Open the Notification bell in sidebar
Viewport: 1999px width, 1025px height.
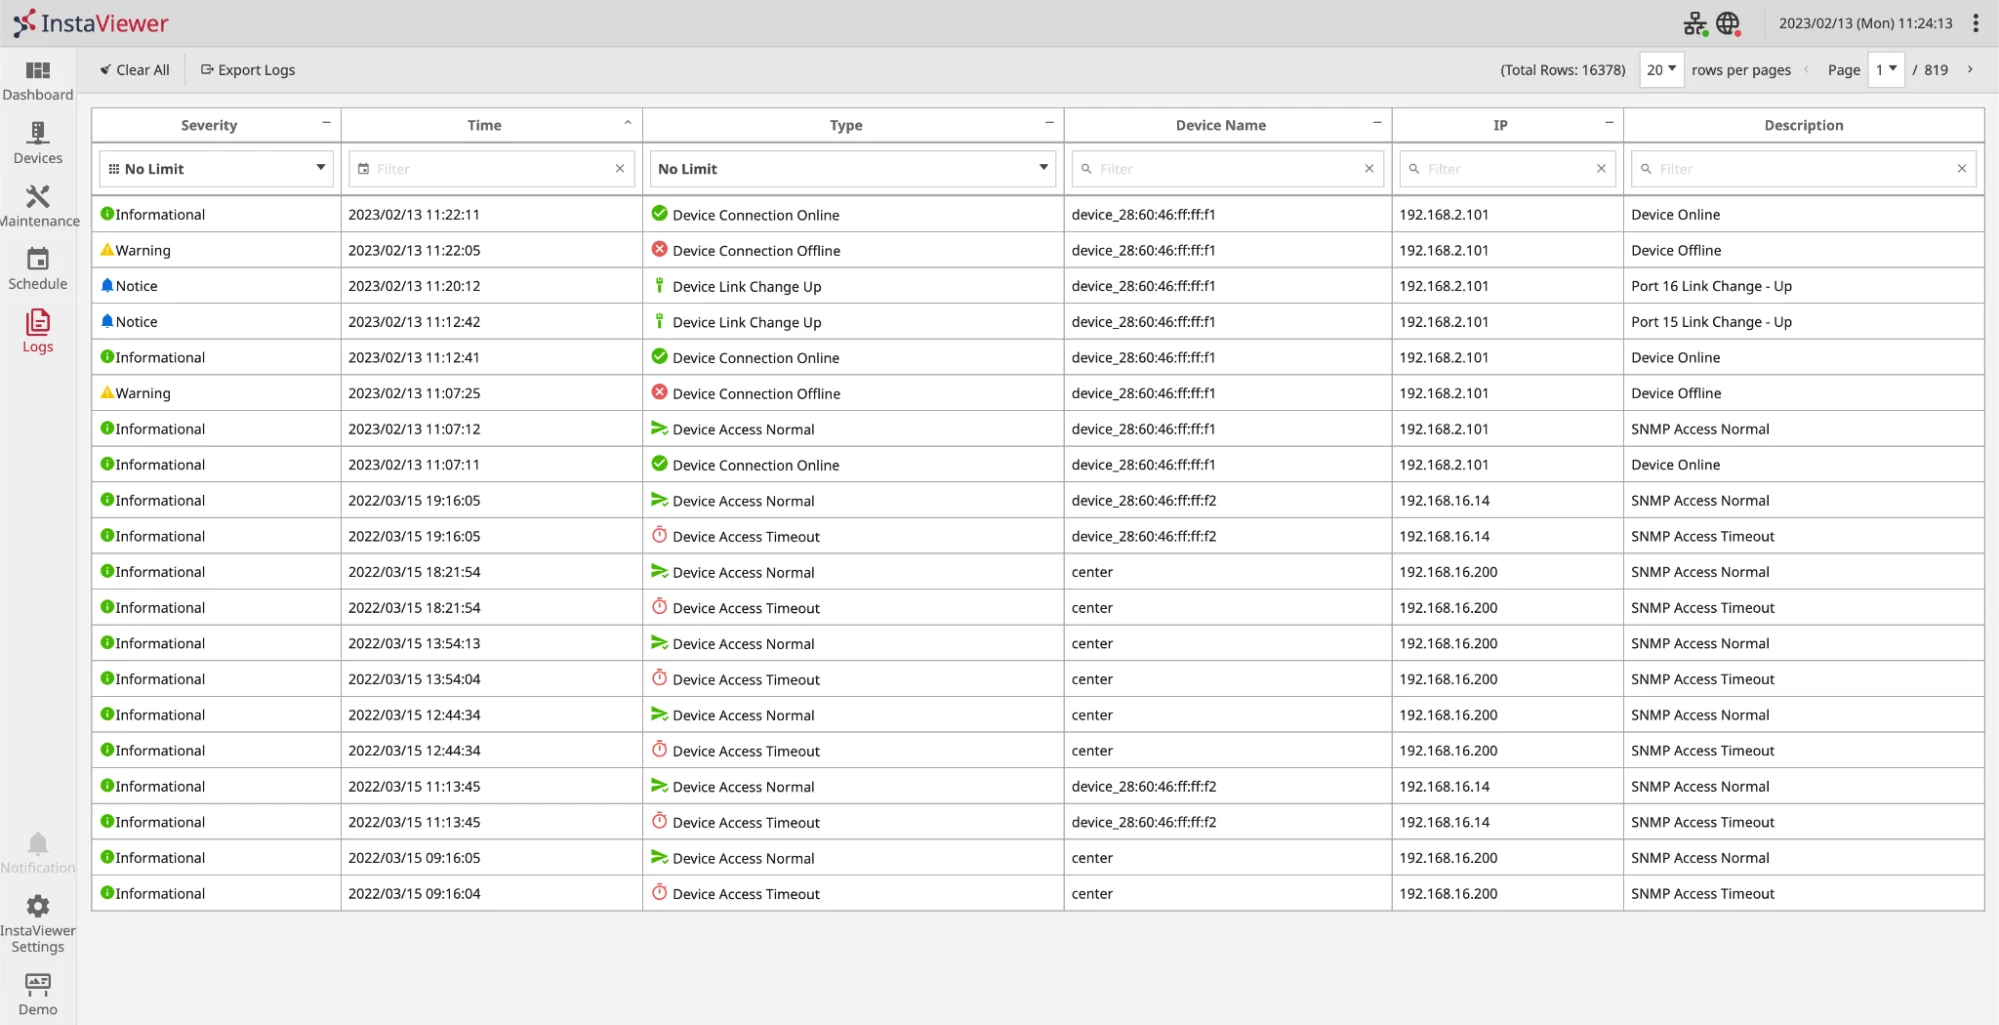point(38,854)
